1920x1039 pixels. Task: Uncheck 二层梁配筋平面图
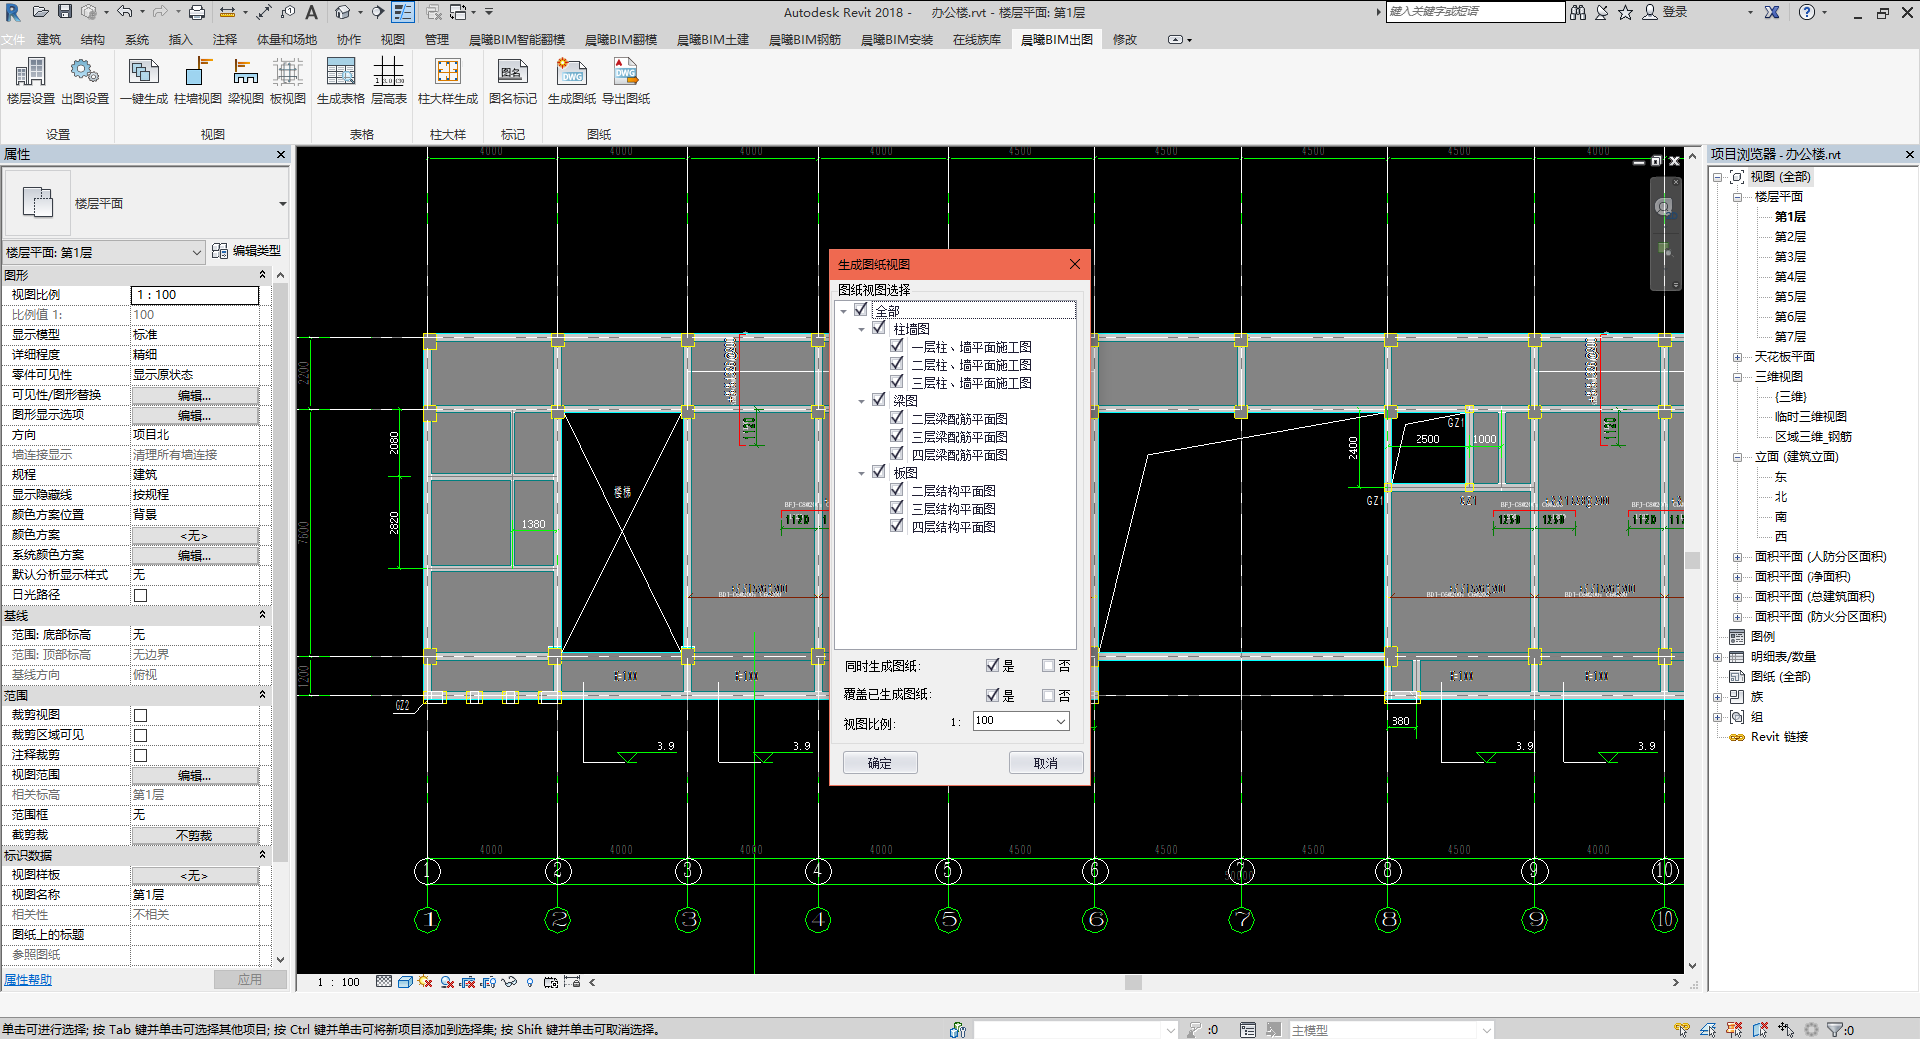click(897, 418)
